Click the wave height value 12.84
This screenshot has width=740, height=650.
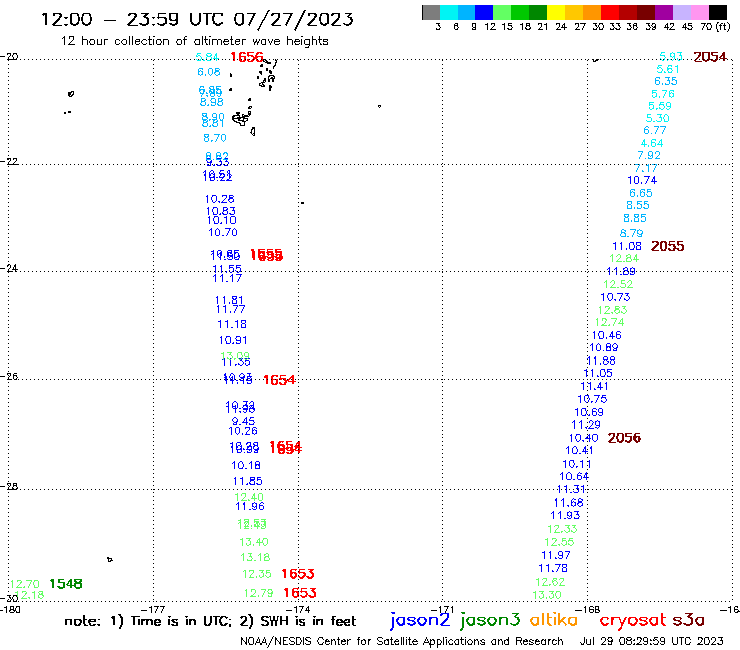pyautogui.click(x=624, y=259)
